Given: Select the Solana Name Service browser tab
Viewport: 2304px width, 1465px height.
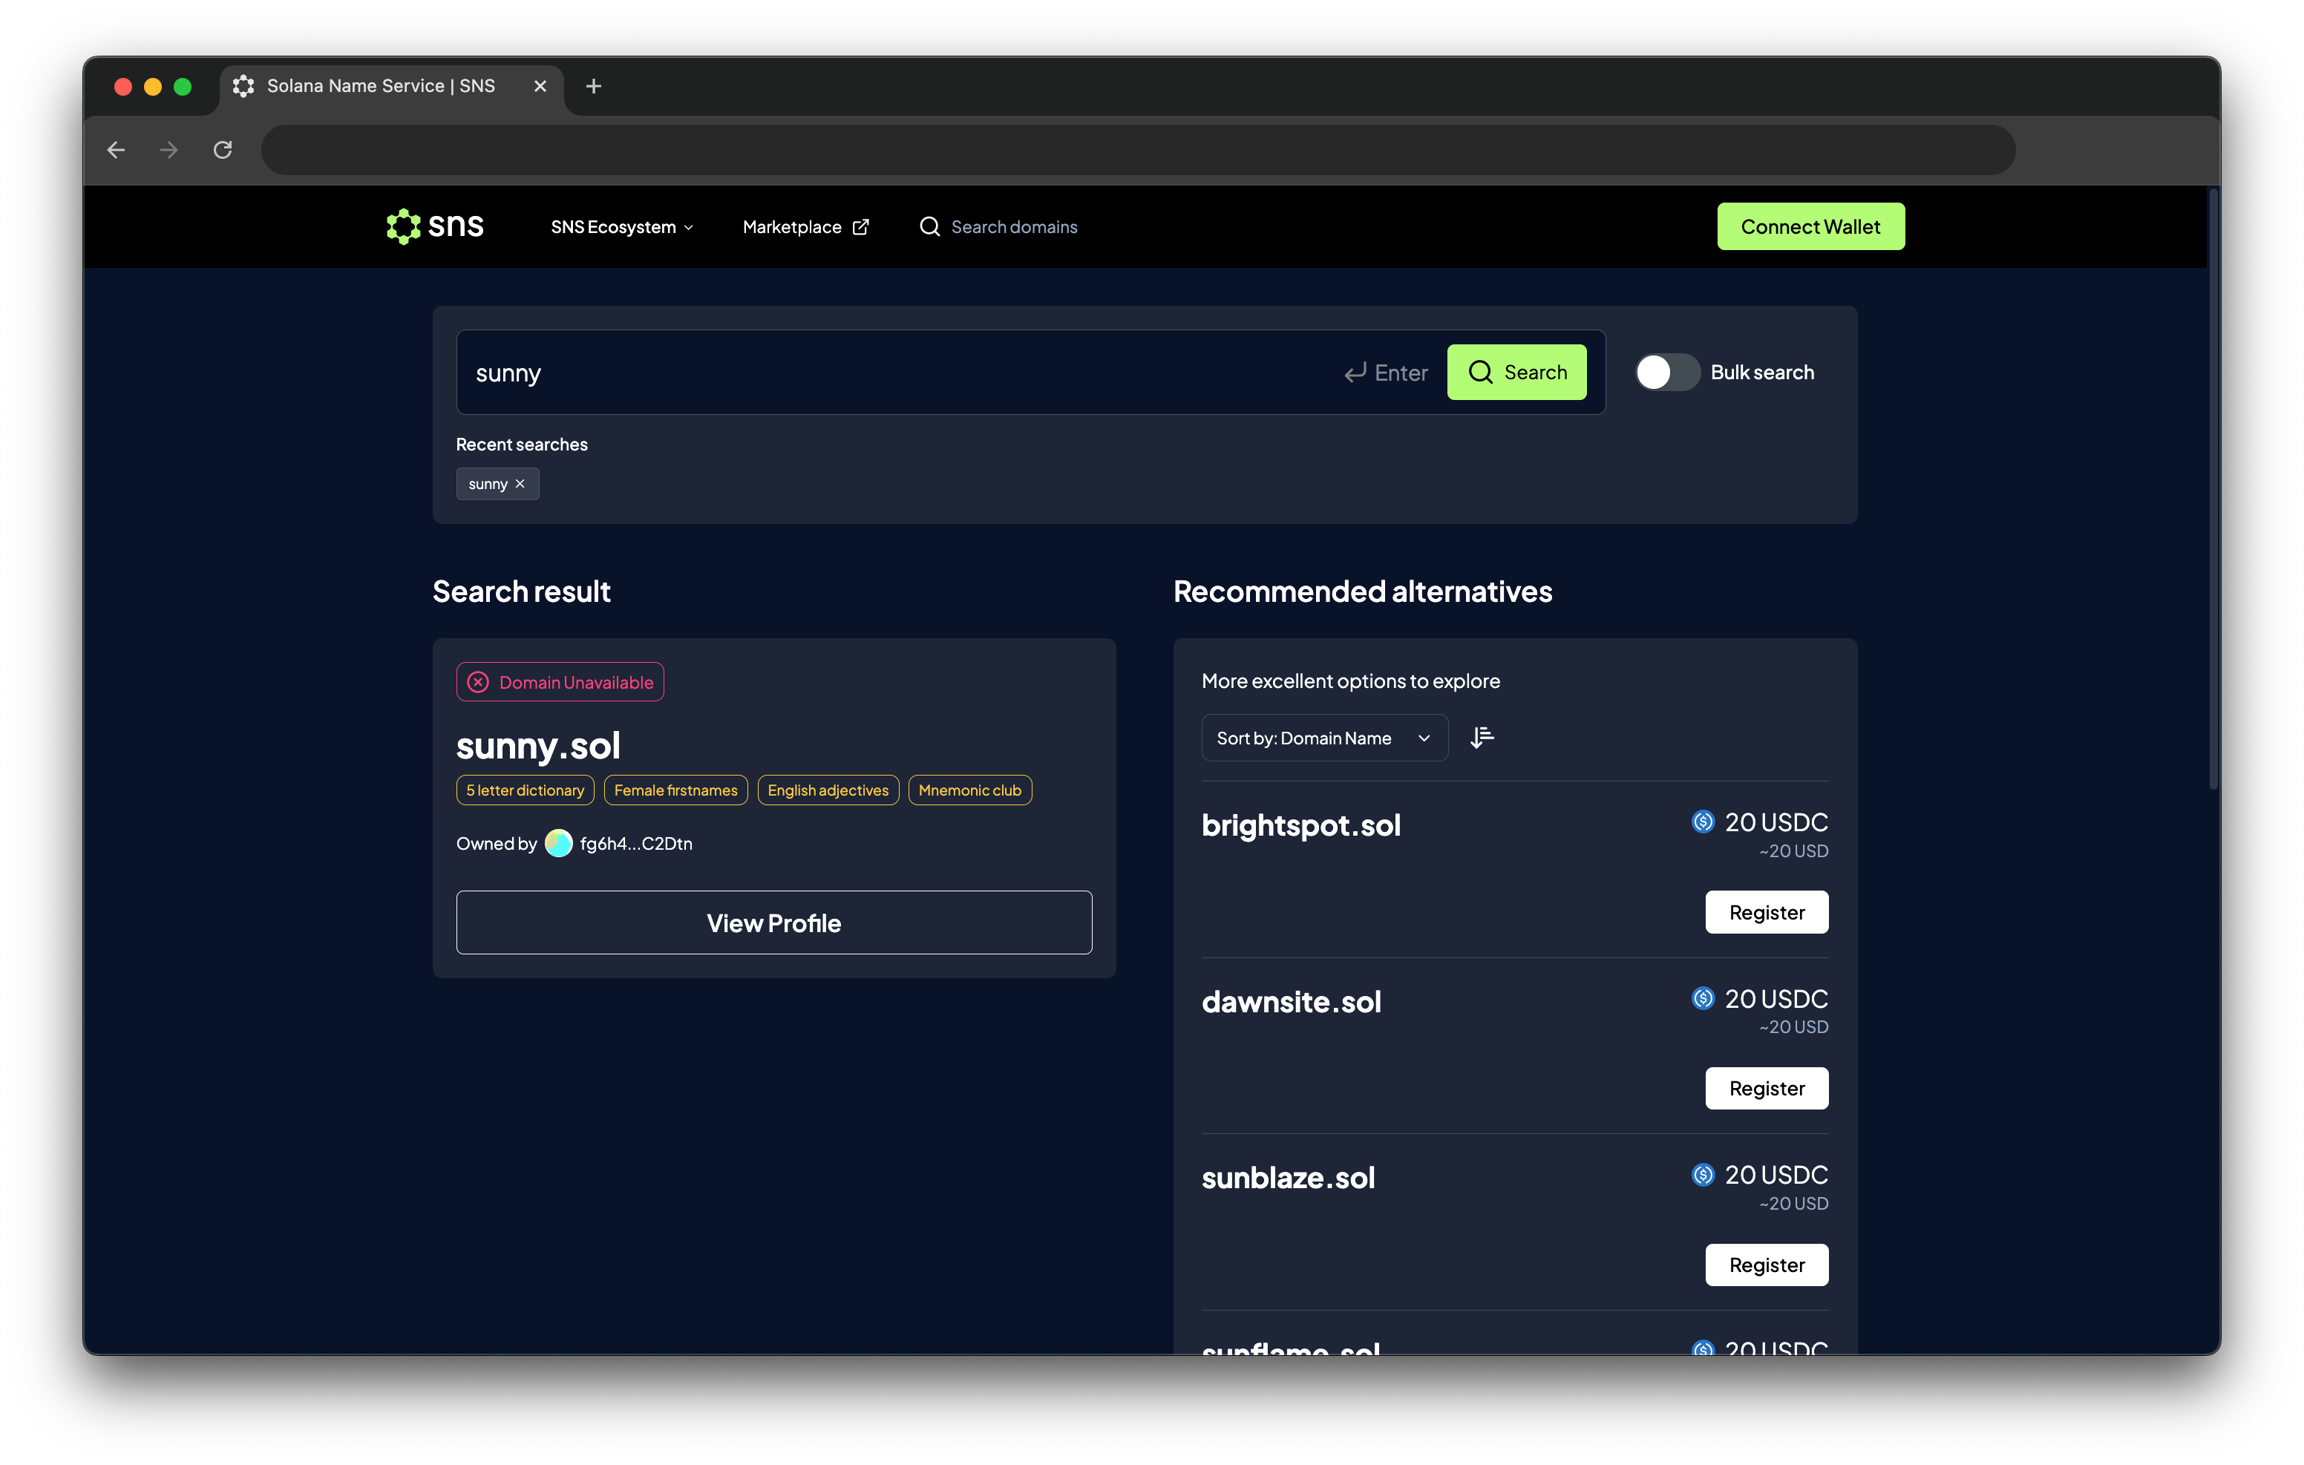Looking at the screenshot, I should [381, 86].
